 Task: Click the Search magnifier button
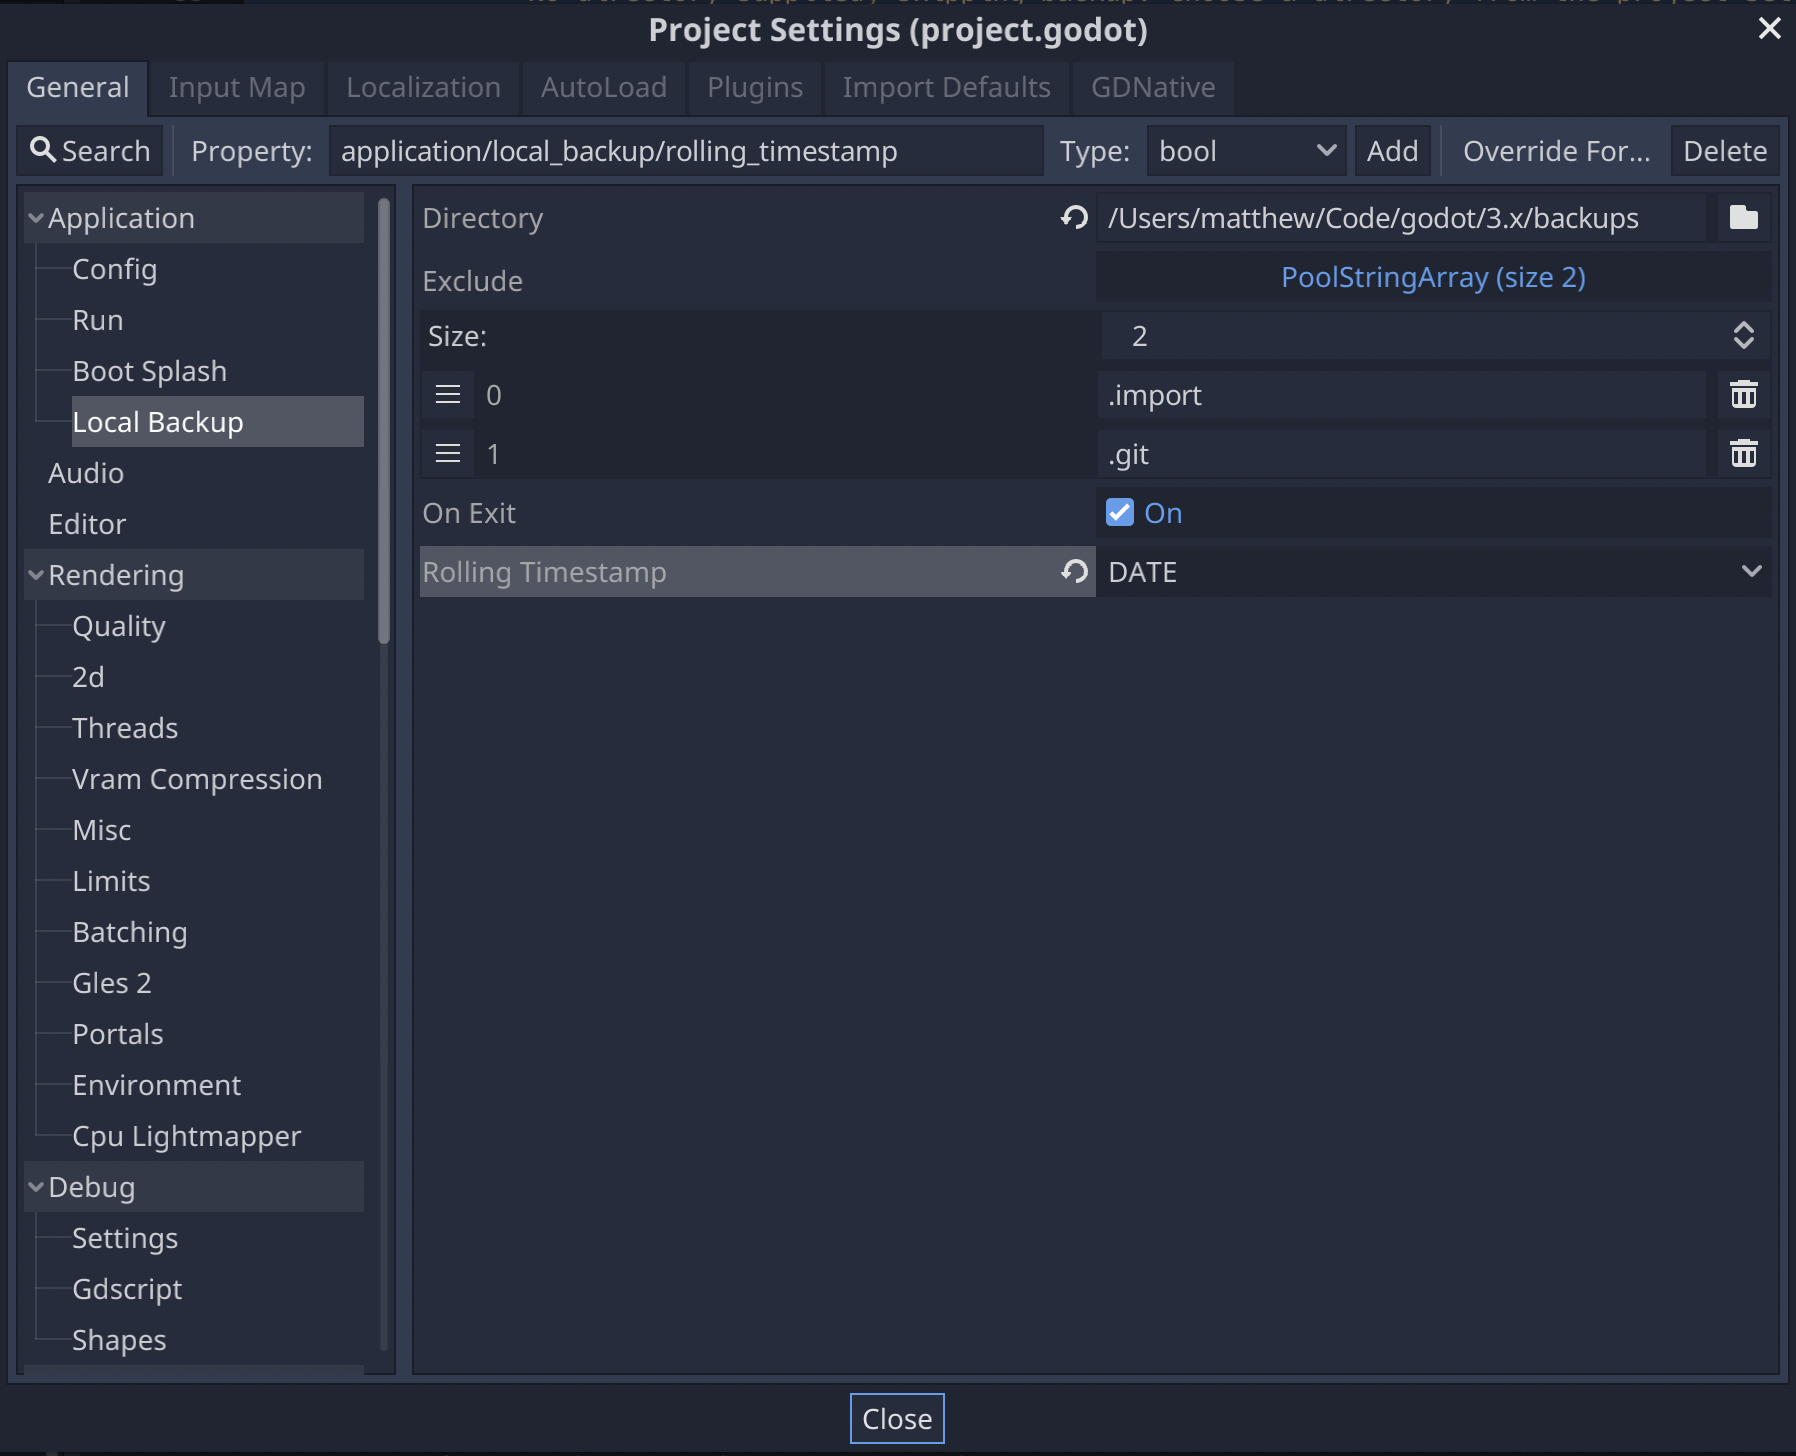(90, 151)
